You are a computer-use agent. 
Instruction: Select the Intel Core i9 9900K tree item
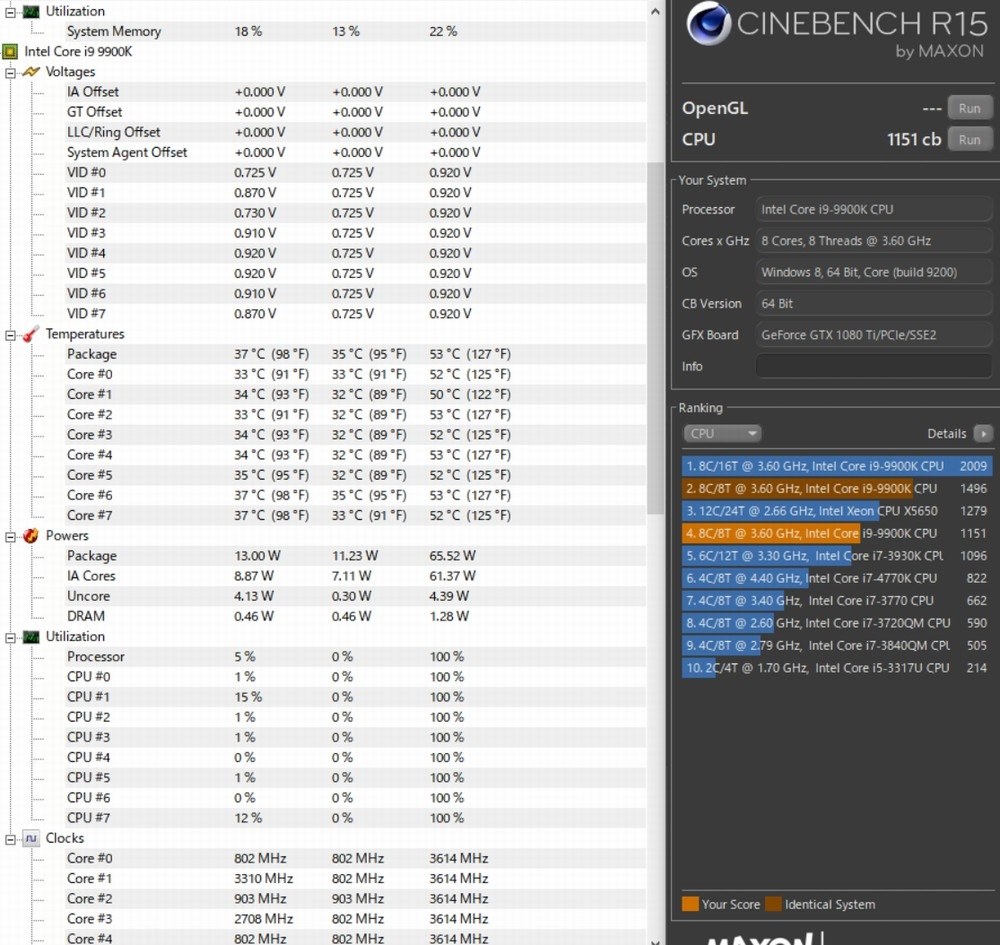(x=78, y=52)
